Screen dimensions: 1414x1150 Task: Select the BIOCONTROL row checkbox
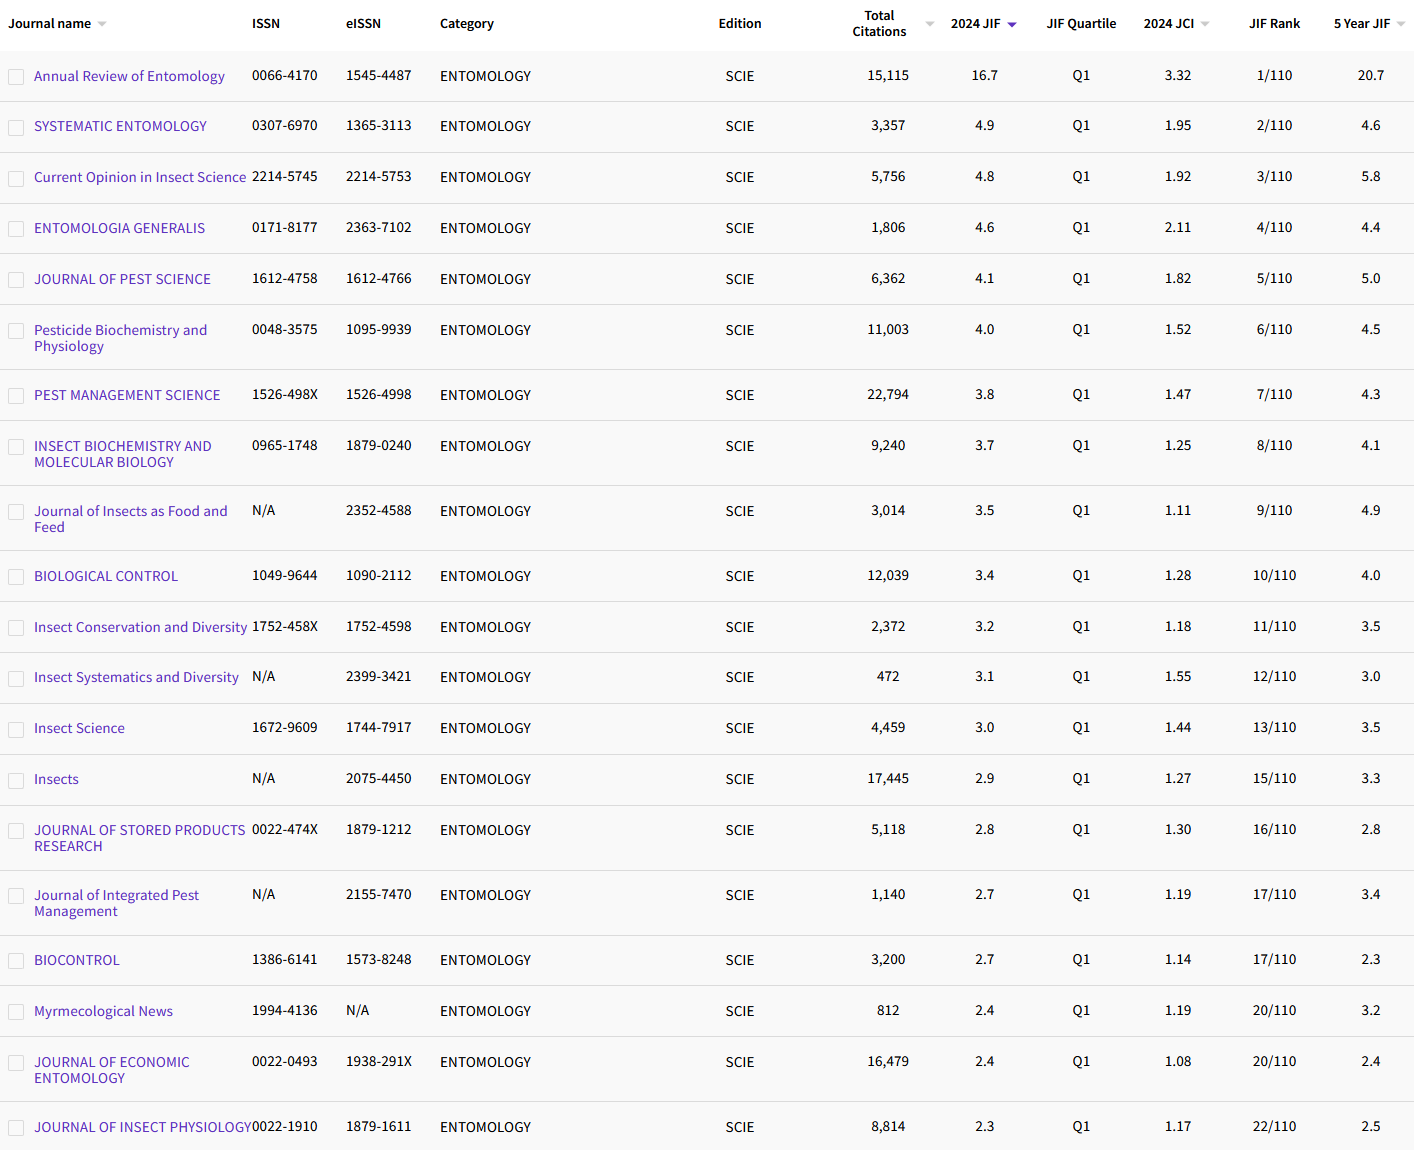click(x=16, y=961)
